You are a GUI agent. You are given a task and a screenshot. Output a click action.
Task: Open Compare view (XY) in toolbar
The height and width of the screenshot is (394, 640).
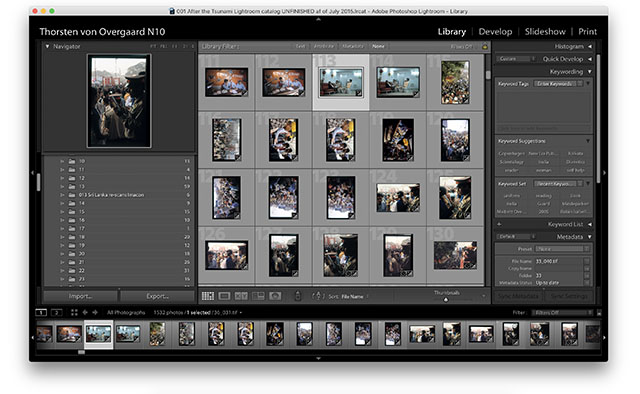pyautogui.click(x=241, y=296)
